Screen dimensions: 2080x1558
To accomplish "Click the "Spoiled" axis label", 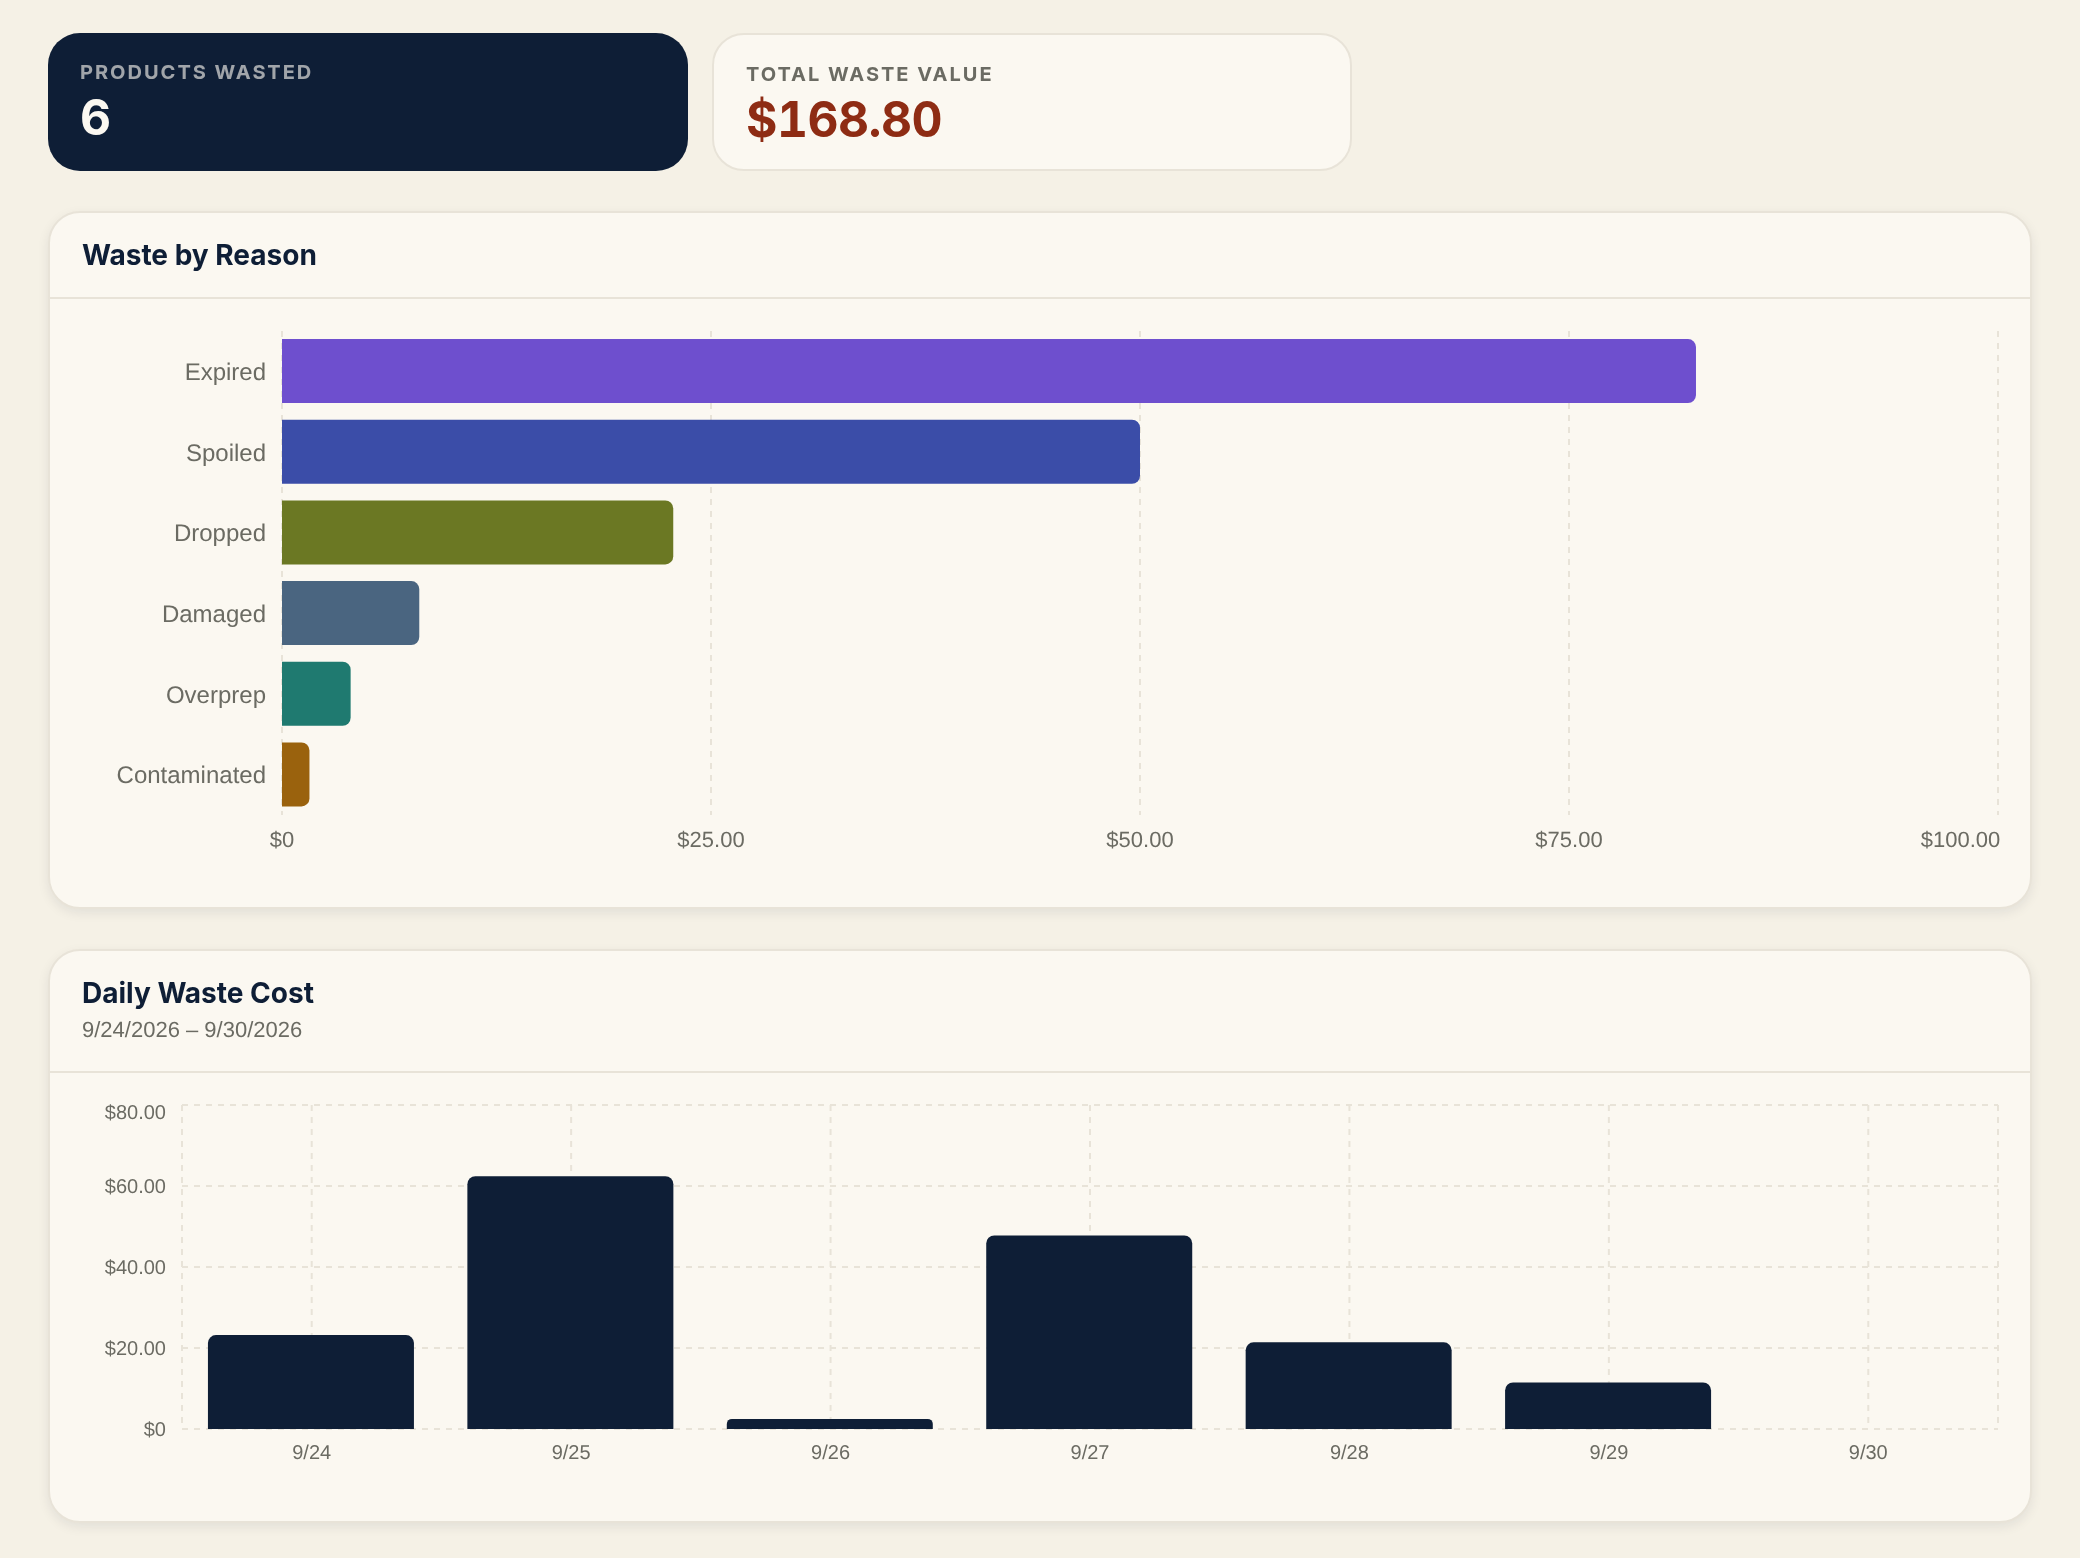I will (226, 453).
